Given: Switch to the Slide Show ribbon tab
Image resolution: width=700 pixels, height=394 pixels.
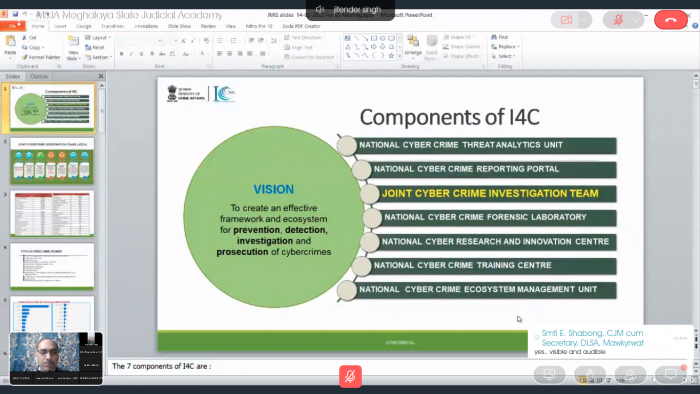Looking at the screenshot, I should [179, 26].
